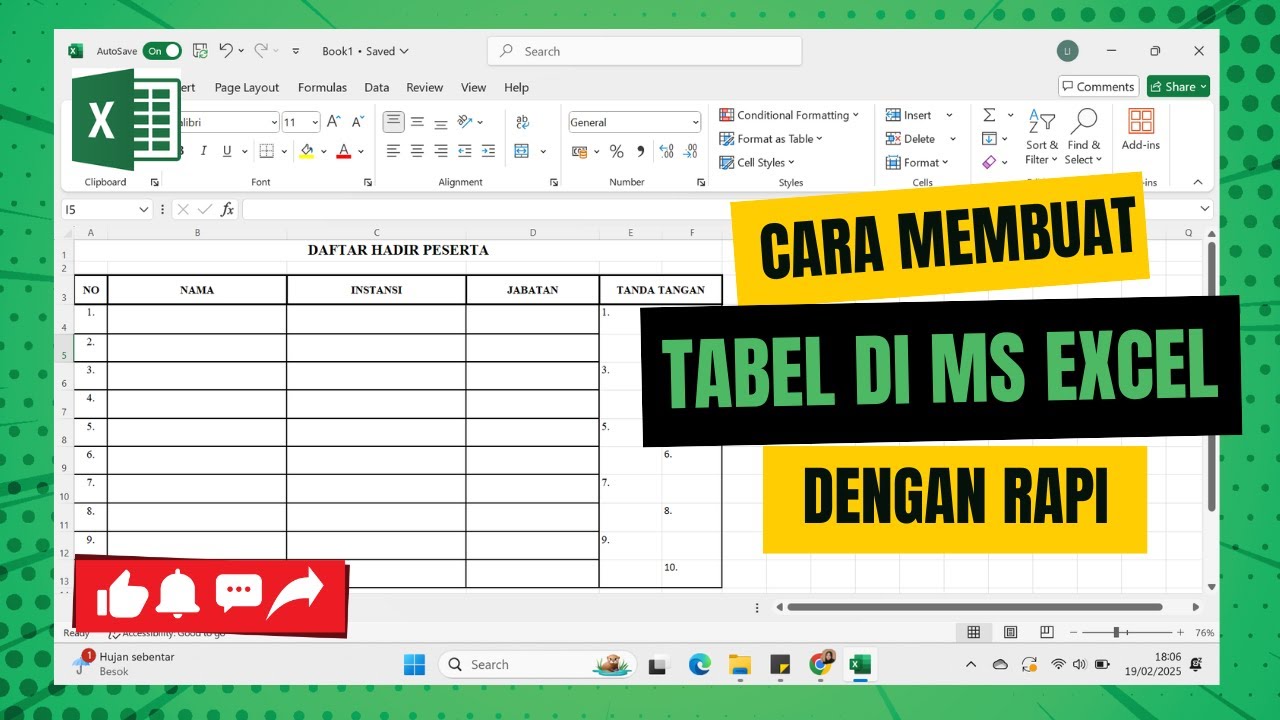This screenshot has height=720, width=1280.
Task: Select Center horizontal alignment icon
Action: pos(417,151)
